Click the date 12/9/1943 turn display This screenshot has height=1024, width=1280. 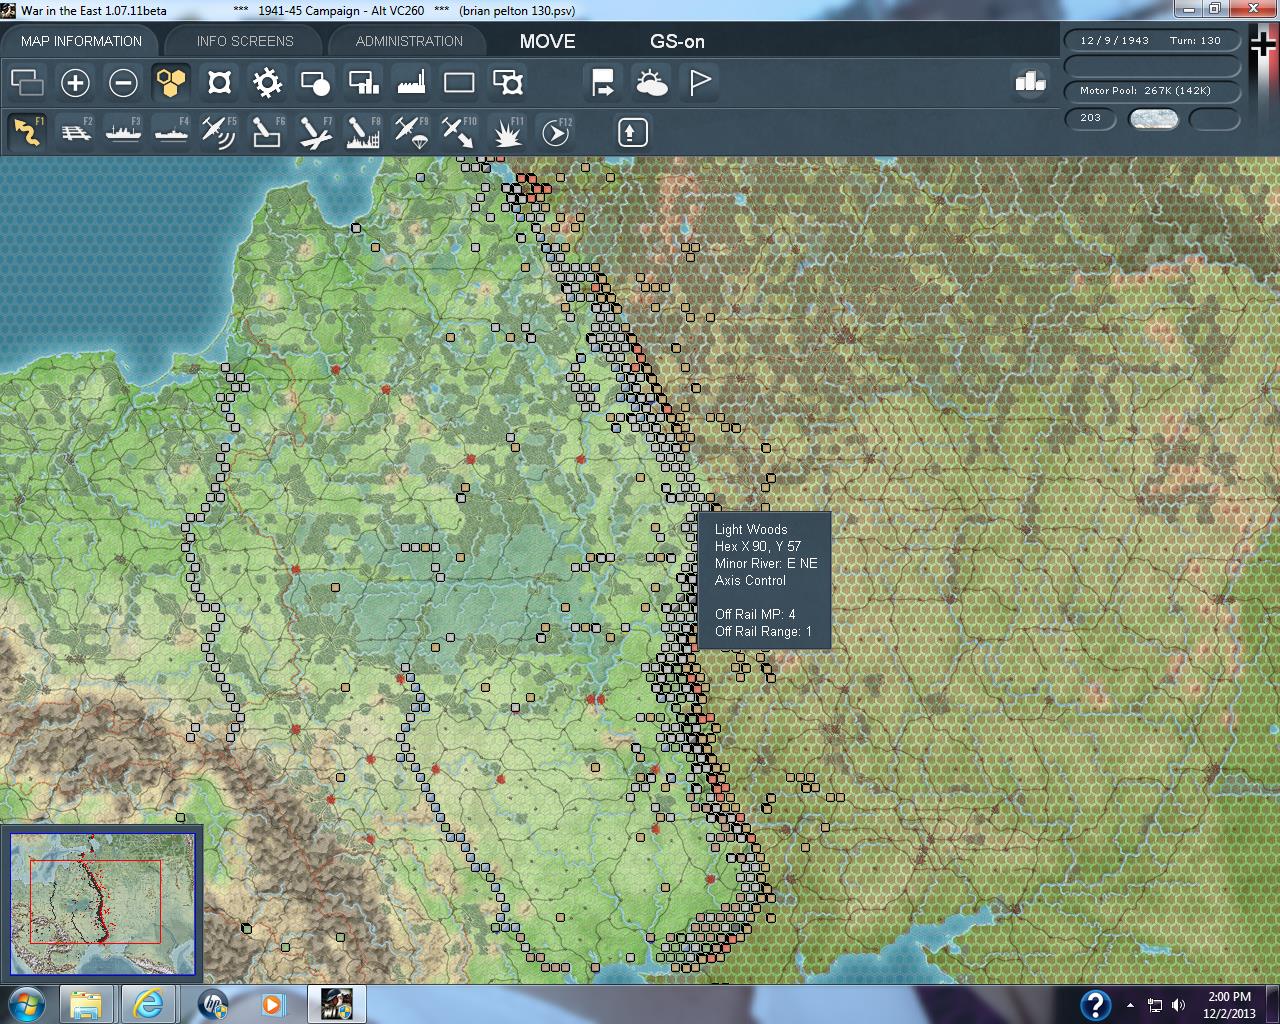[1151, 41]
